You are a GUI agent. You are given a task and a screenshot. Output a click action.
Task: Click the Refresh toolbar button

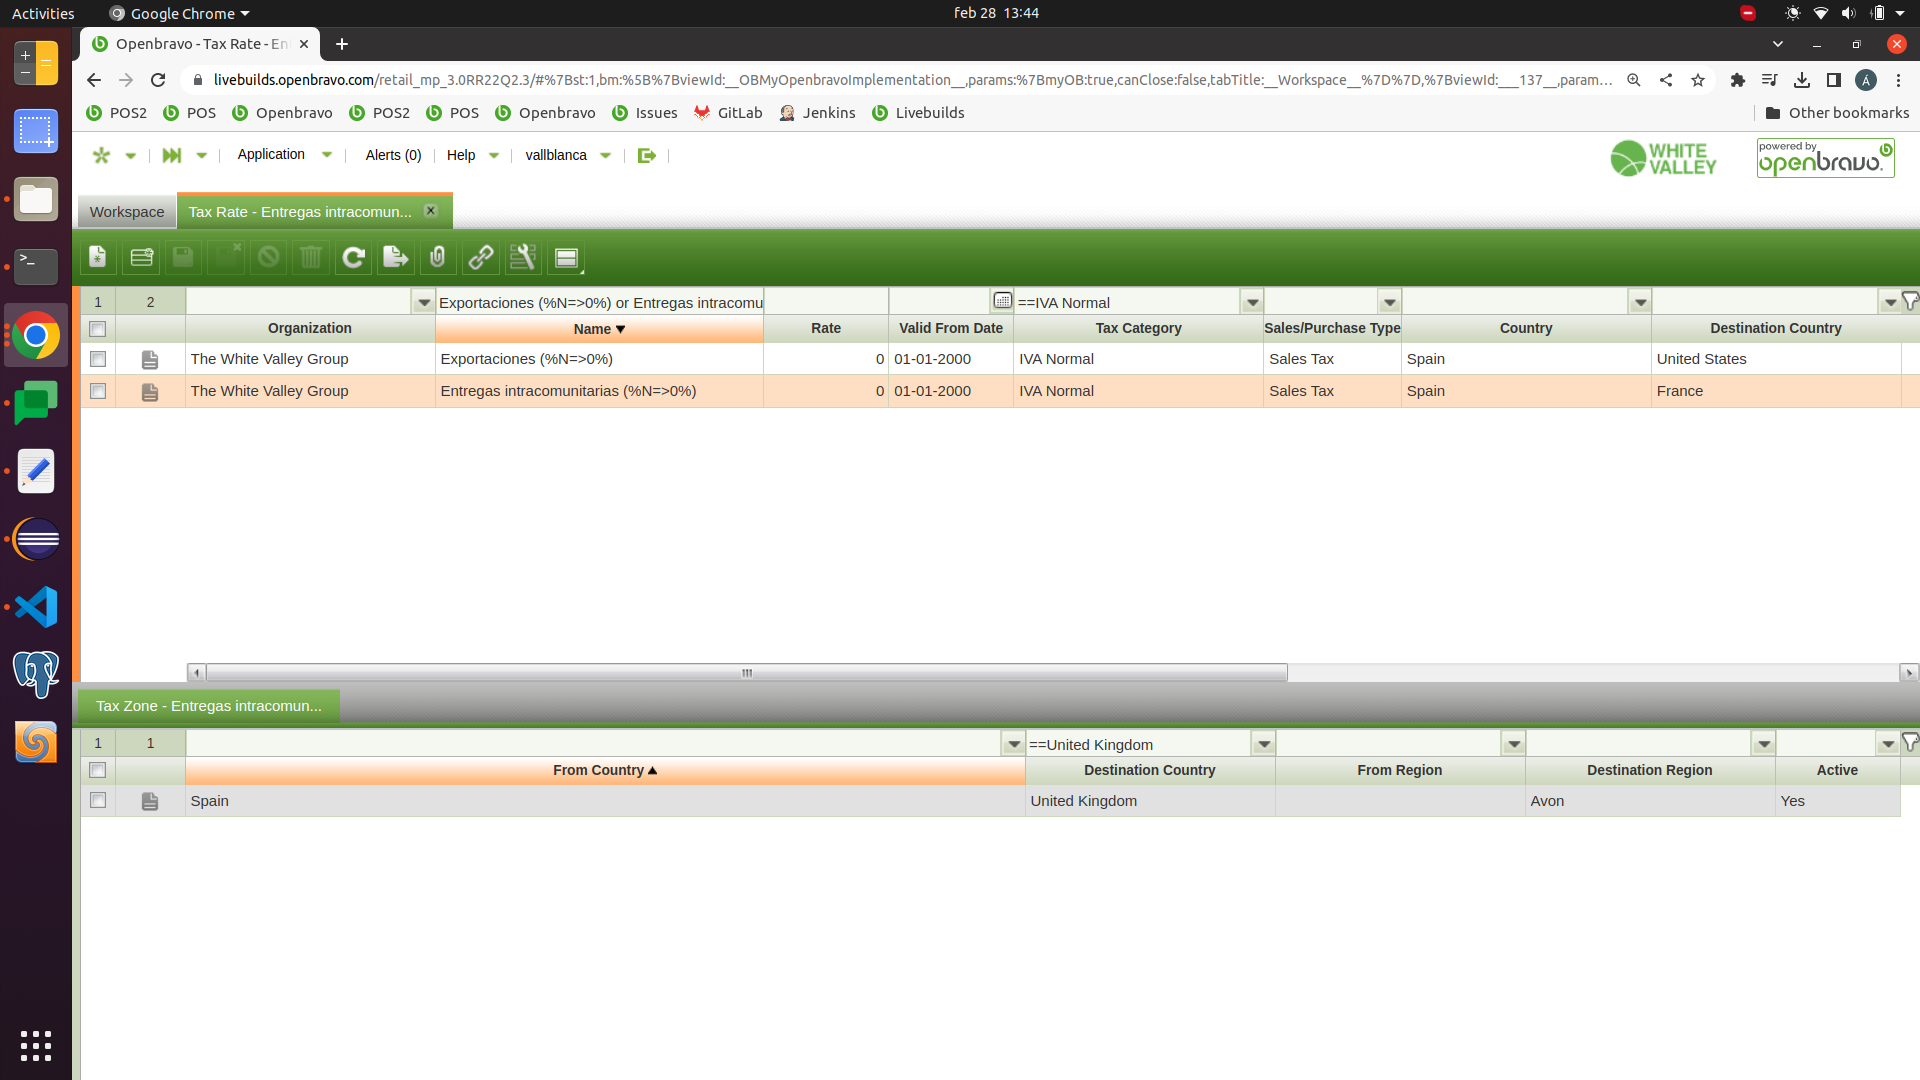pyautogui.click(x=353, y=258)
